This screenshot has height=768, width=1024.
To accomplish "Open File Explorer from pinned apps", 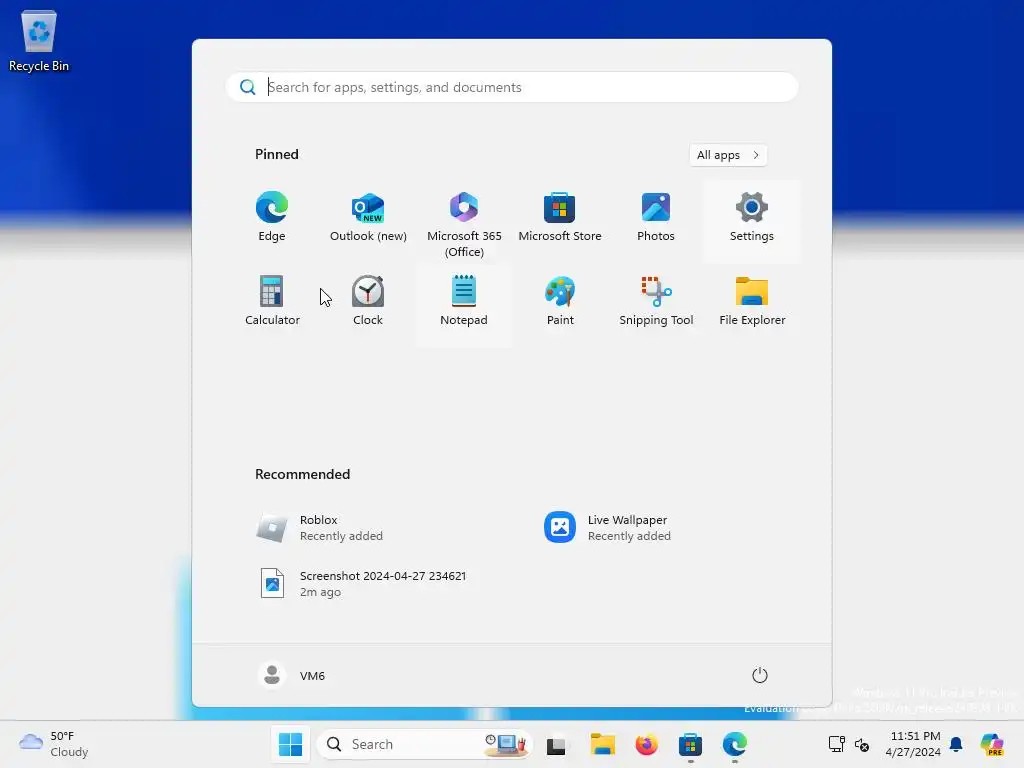I will click(752, 302).
